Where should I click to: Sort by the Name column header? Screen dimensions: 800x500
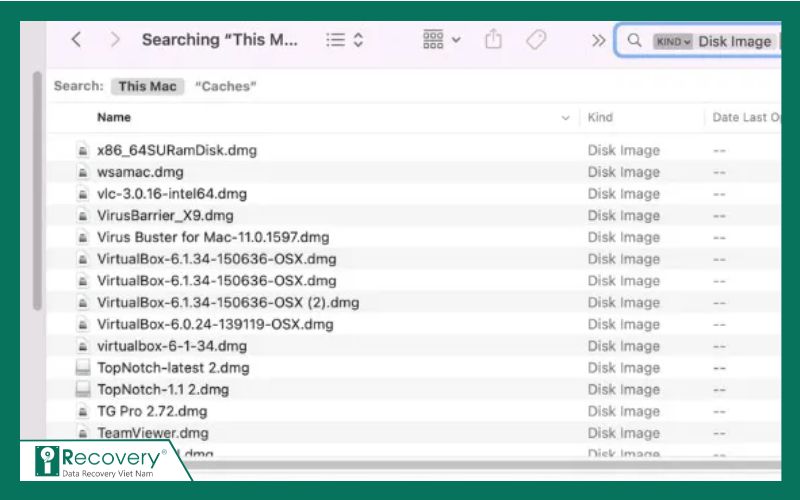coord(114,117)
